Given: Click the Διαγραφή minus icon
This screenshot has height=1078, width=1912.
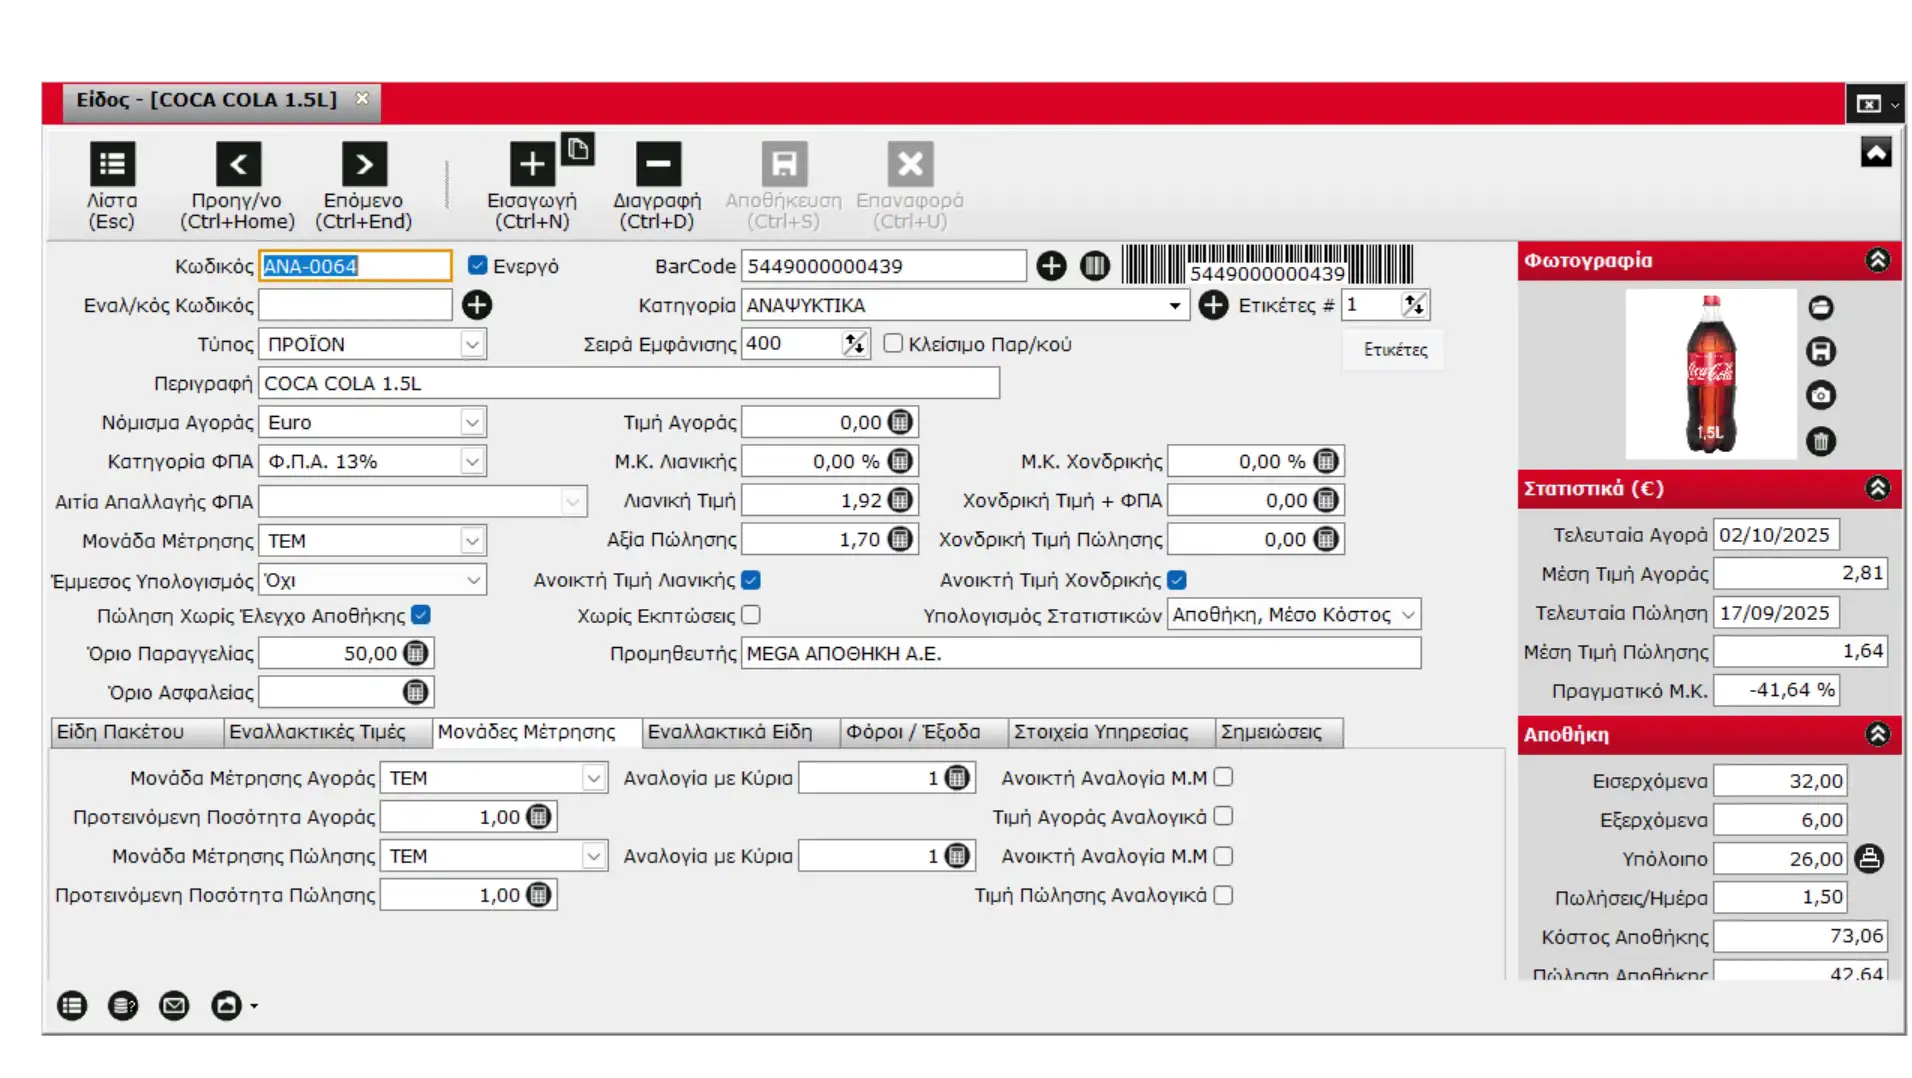Looking at the screenshot, I should (657, 164).
